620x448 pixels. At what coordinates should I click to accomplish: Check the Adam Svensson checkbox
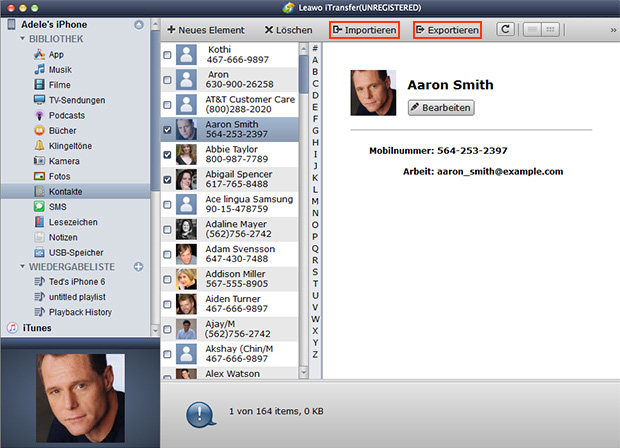click(x=167, y=254)
